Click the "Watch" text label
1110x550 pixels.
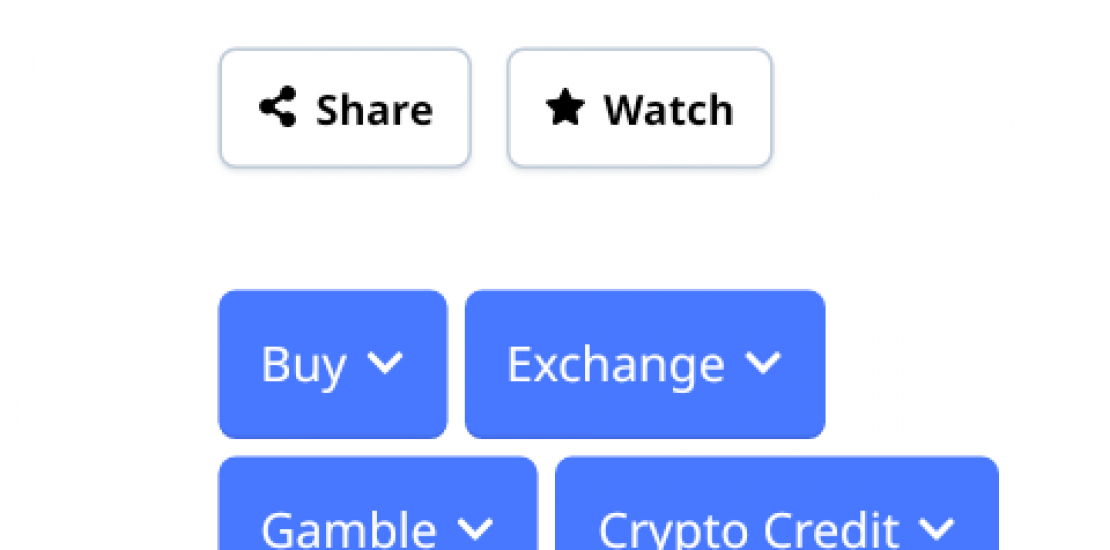pyautogui.click(x=668, y=109)
